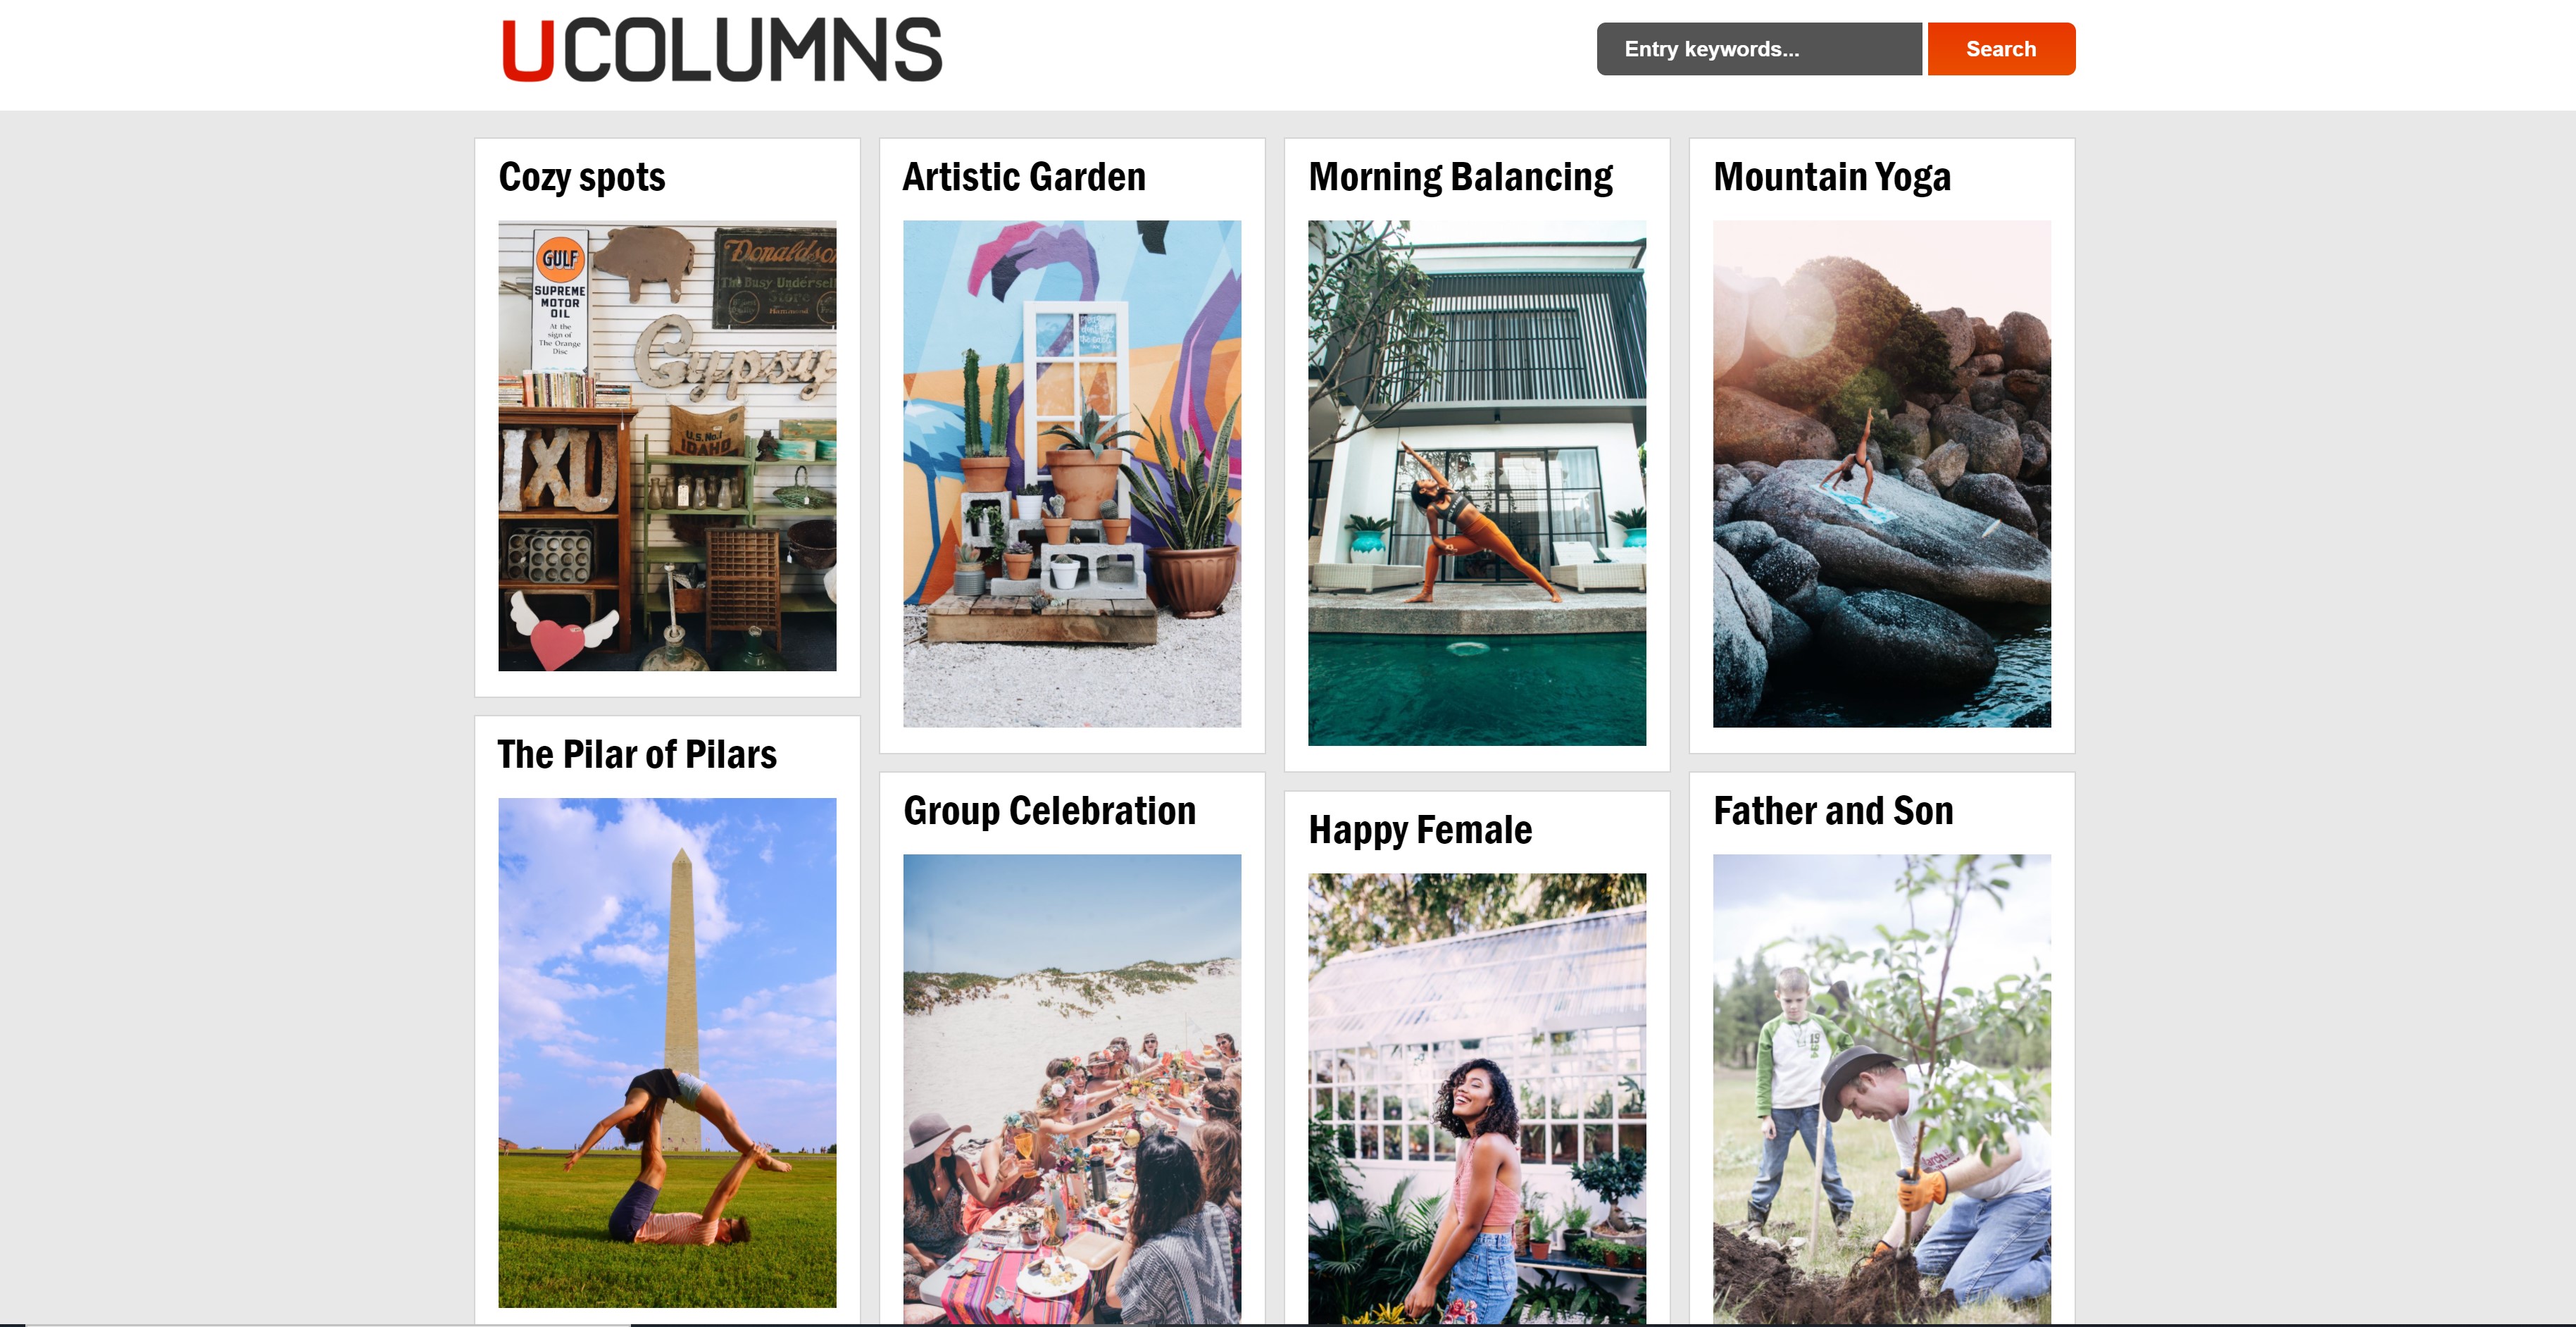Open The Pilar of Pilars heading
2576x1327 pixels.
636,754
